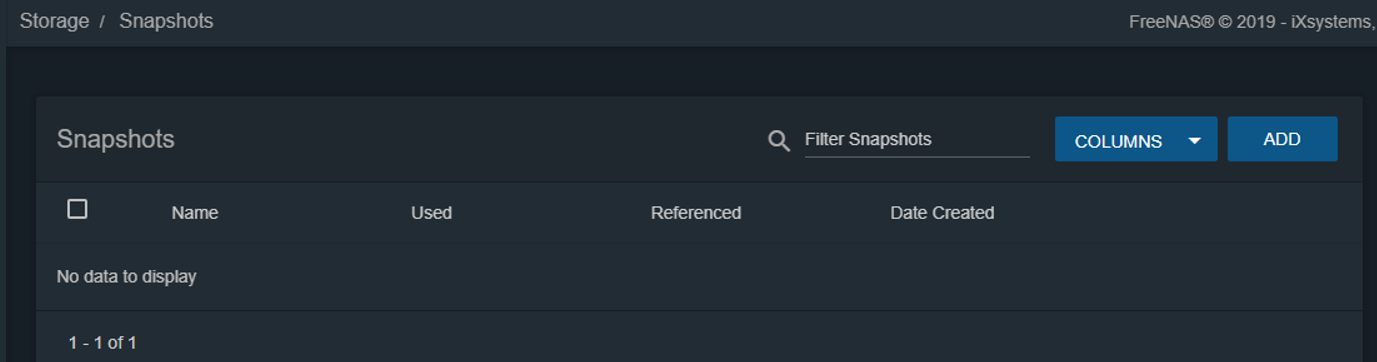The width and height of the screenshot is (1377, 362).
Task: Select the Snapshots breadcrumb item
Action: coord(166,21)
